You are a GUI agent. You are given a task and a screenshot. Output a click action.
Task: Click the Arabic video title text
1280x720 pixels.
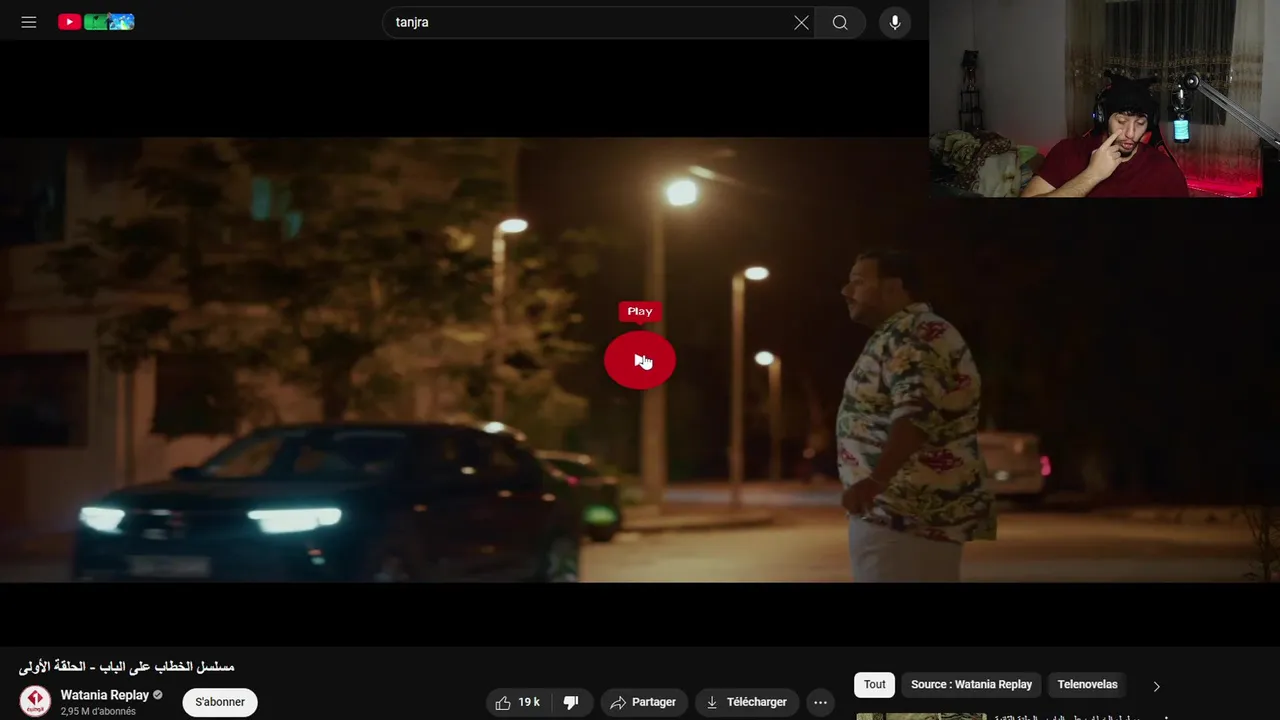[127, 666]
